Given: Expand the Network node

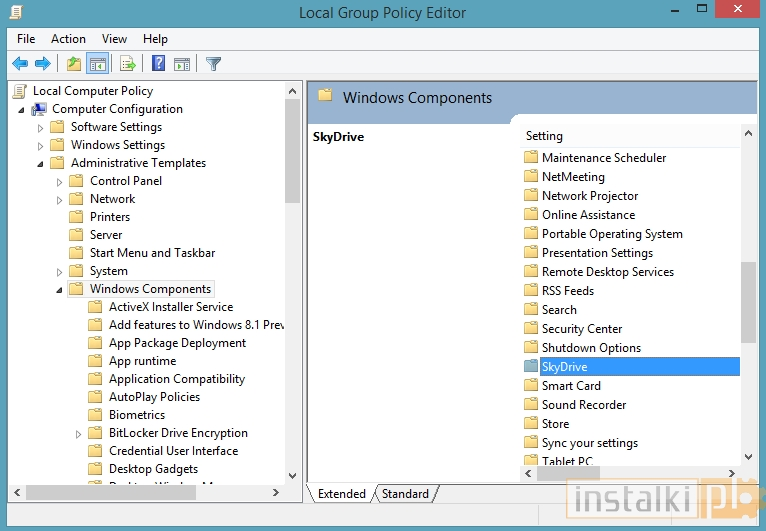Looking at the screenshot, I should pyautogui.click(x=59, y=200).
